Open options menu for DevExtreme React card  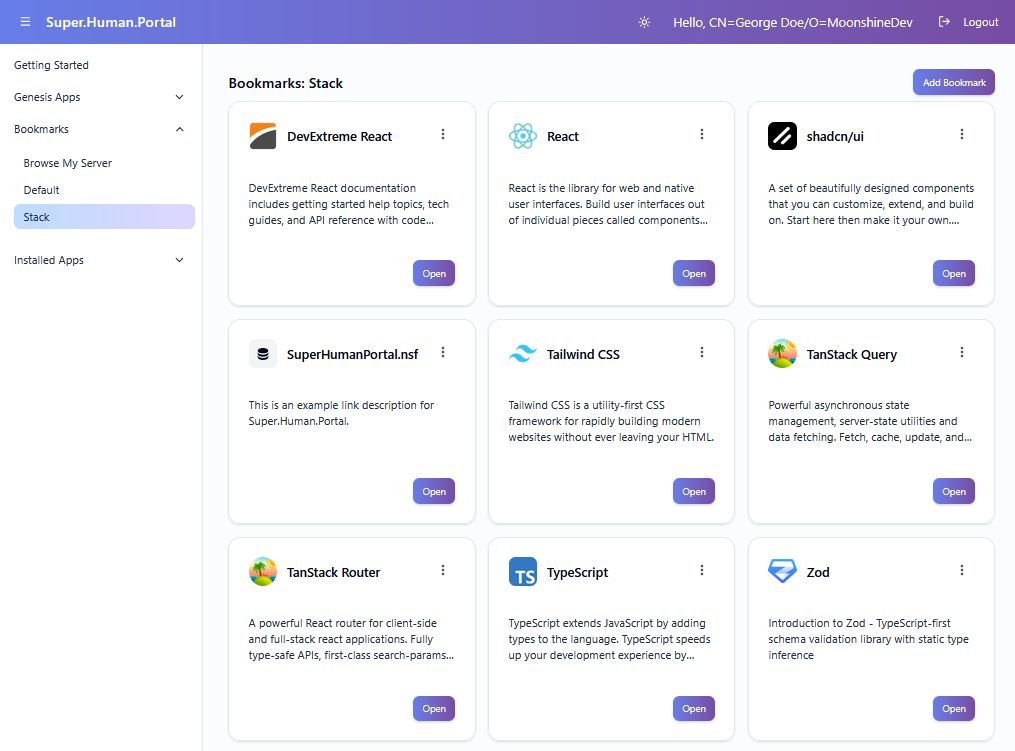click(x=443, y=134)
